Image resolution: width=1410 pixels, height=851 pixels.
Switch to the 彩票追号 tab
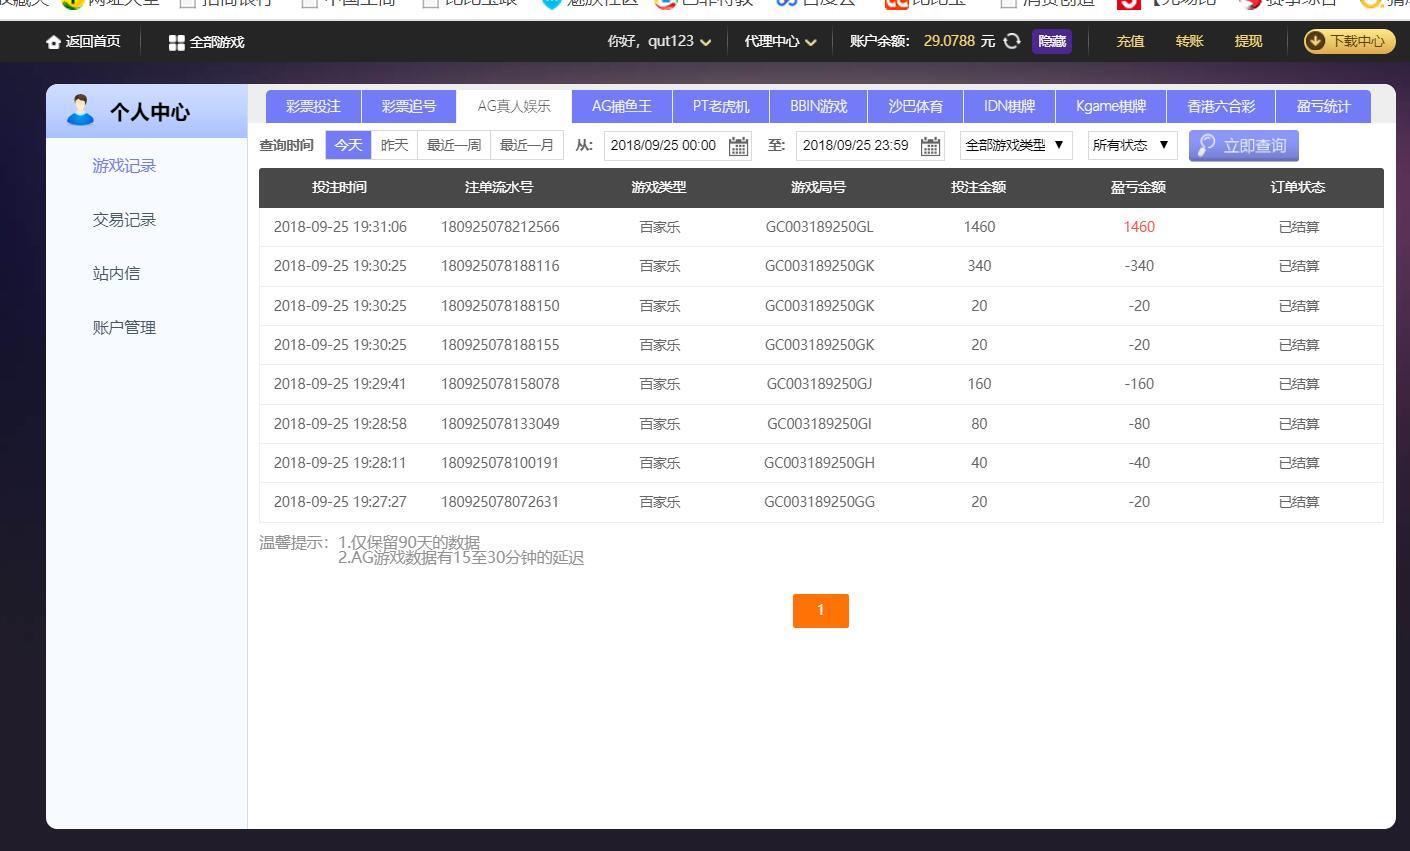[408, 106]
